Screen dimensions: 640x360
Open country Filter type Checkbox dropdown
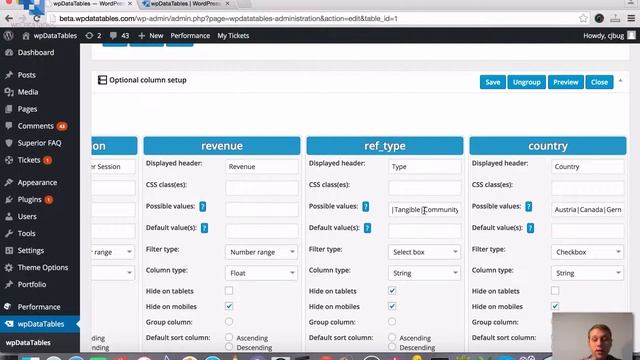click(x=587, y=252)
